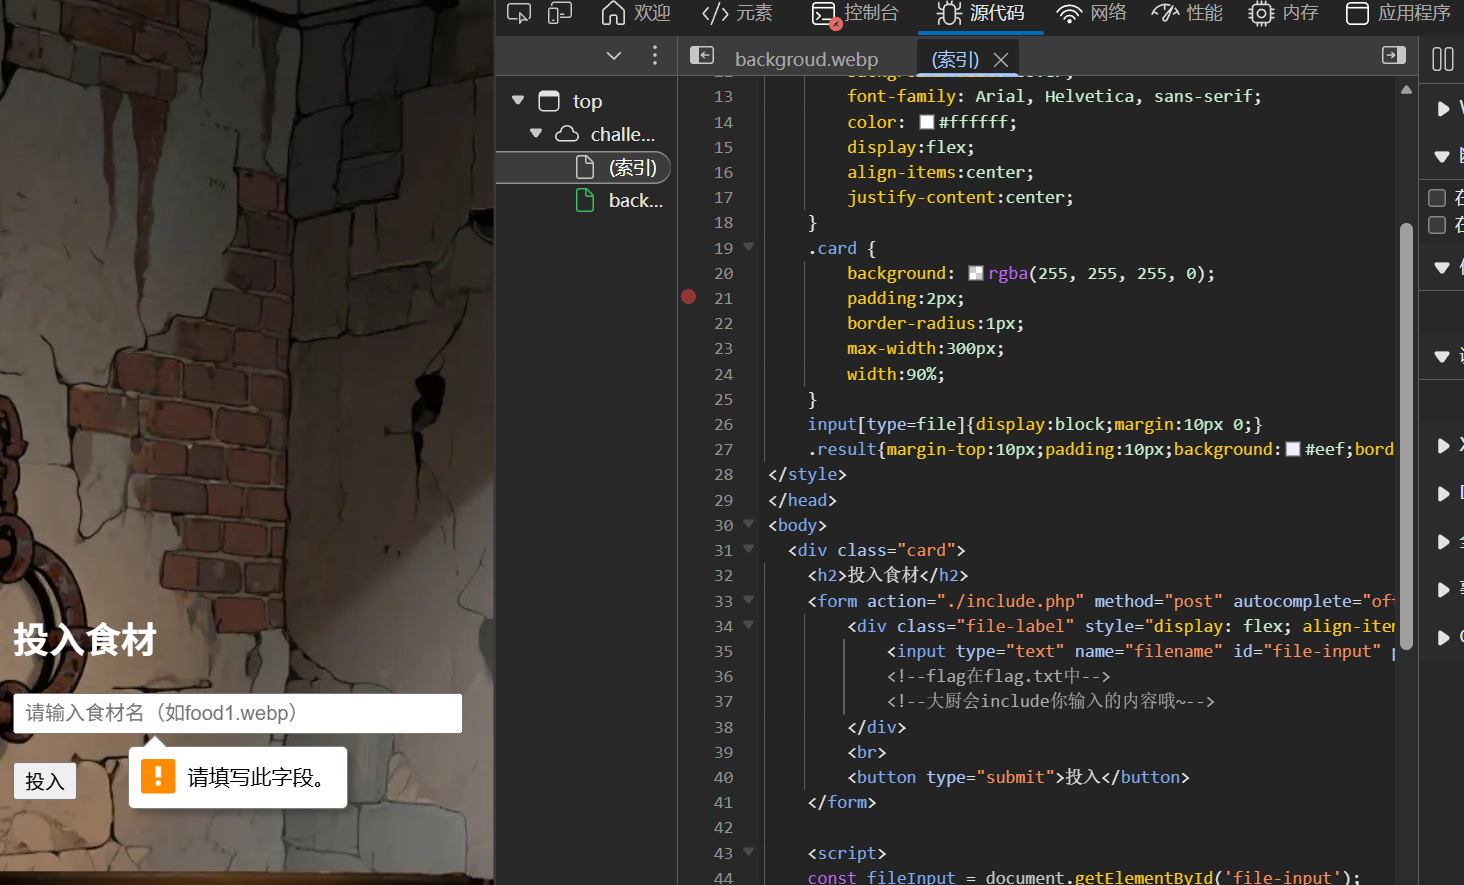The height and width of the screenshot is (885, 1464).
Task: Hide the file navigator sidebar icon
Action: click(702, 56)
